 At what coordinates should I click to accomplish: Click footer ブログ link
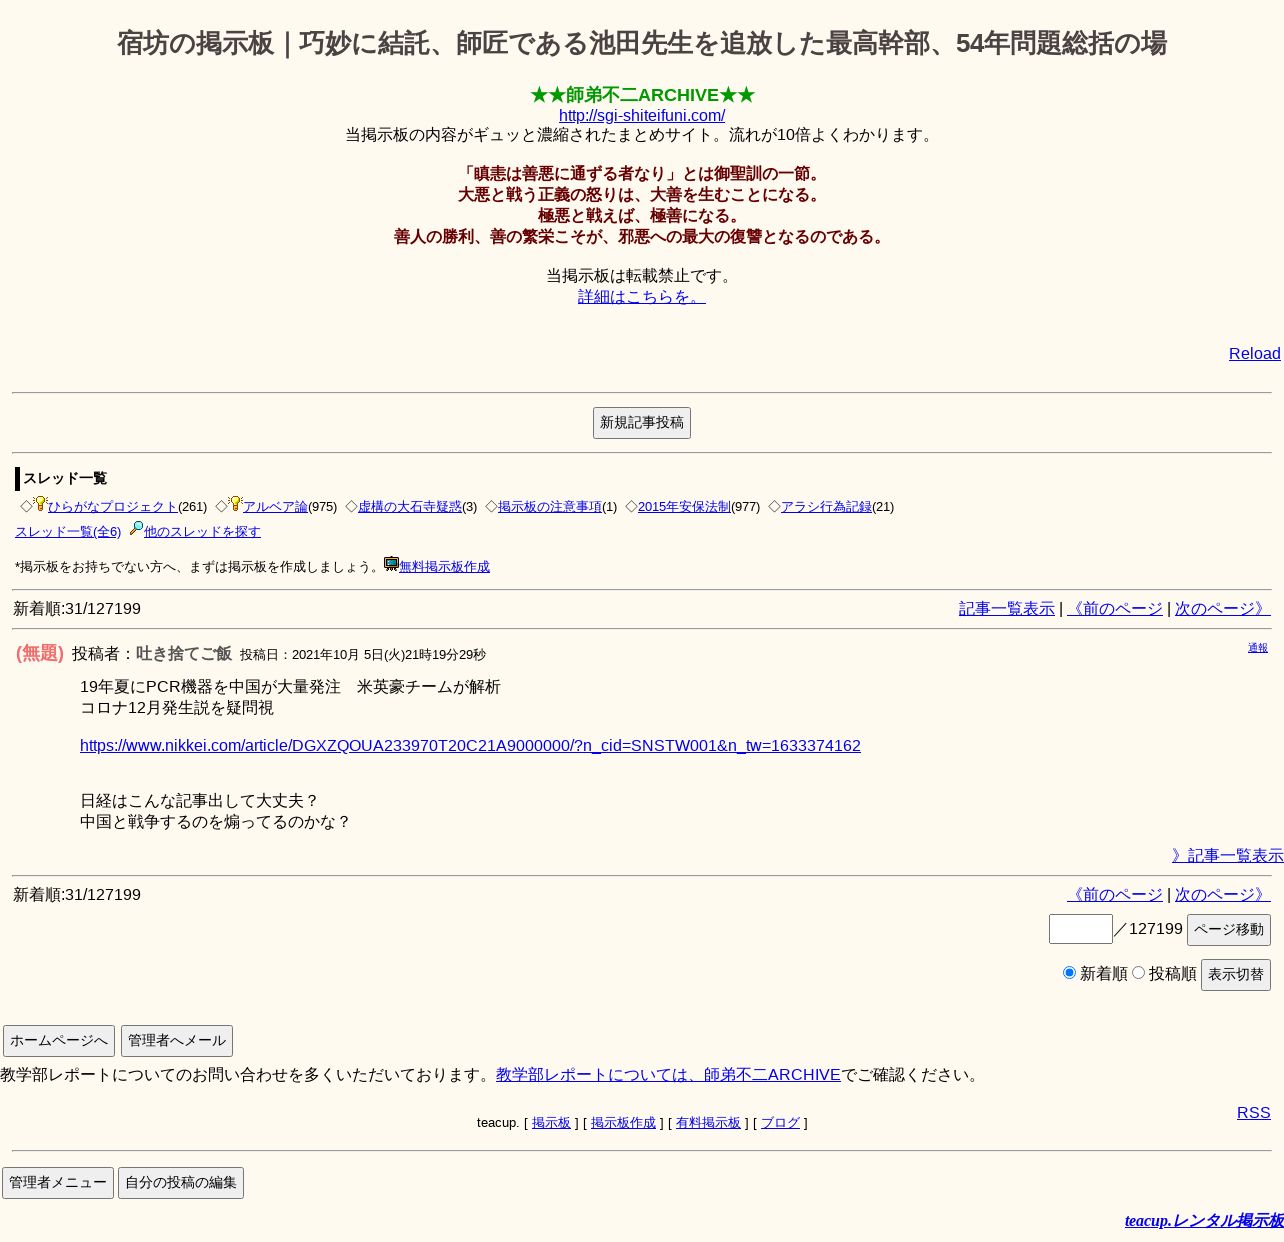(780, 1123)
